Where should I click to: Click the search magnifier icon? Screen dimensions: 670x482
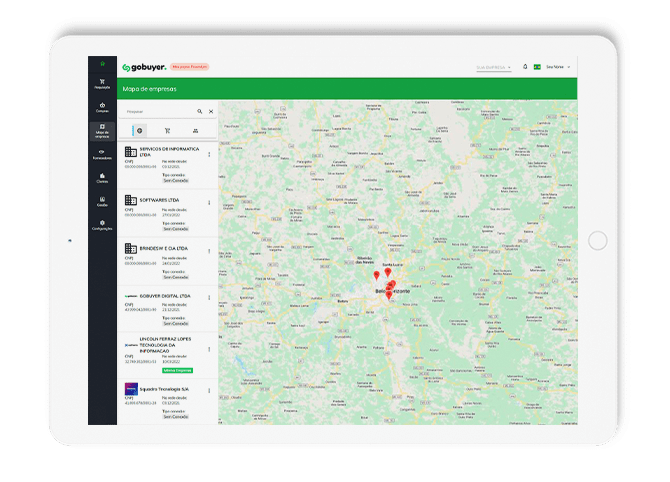[x=199, y=112]
